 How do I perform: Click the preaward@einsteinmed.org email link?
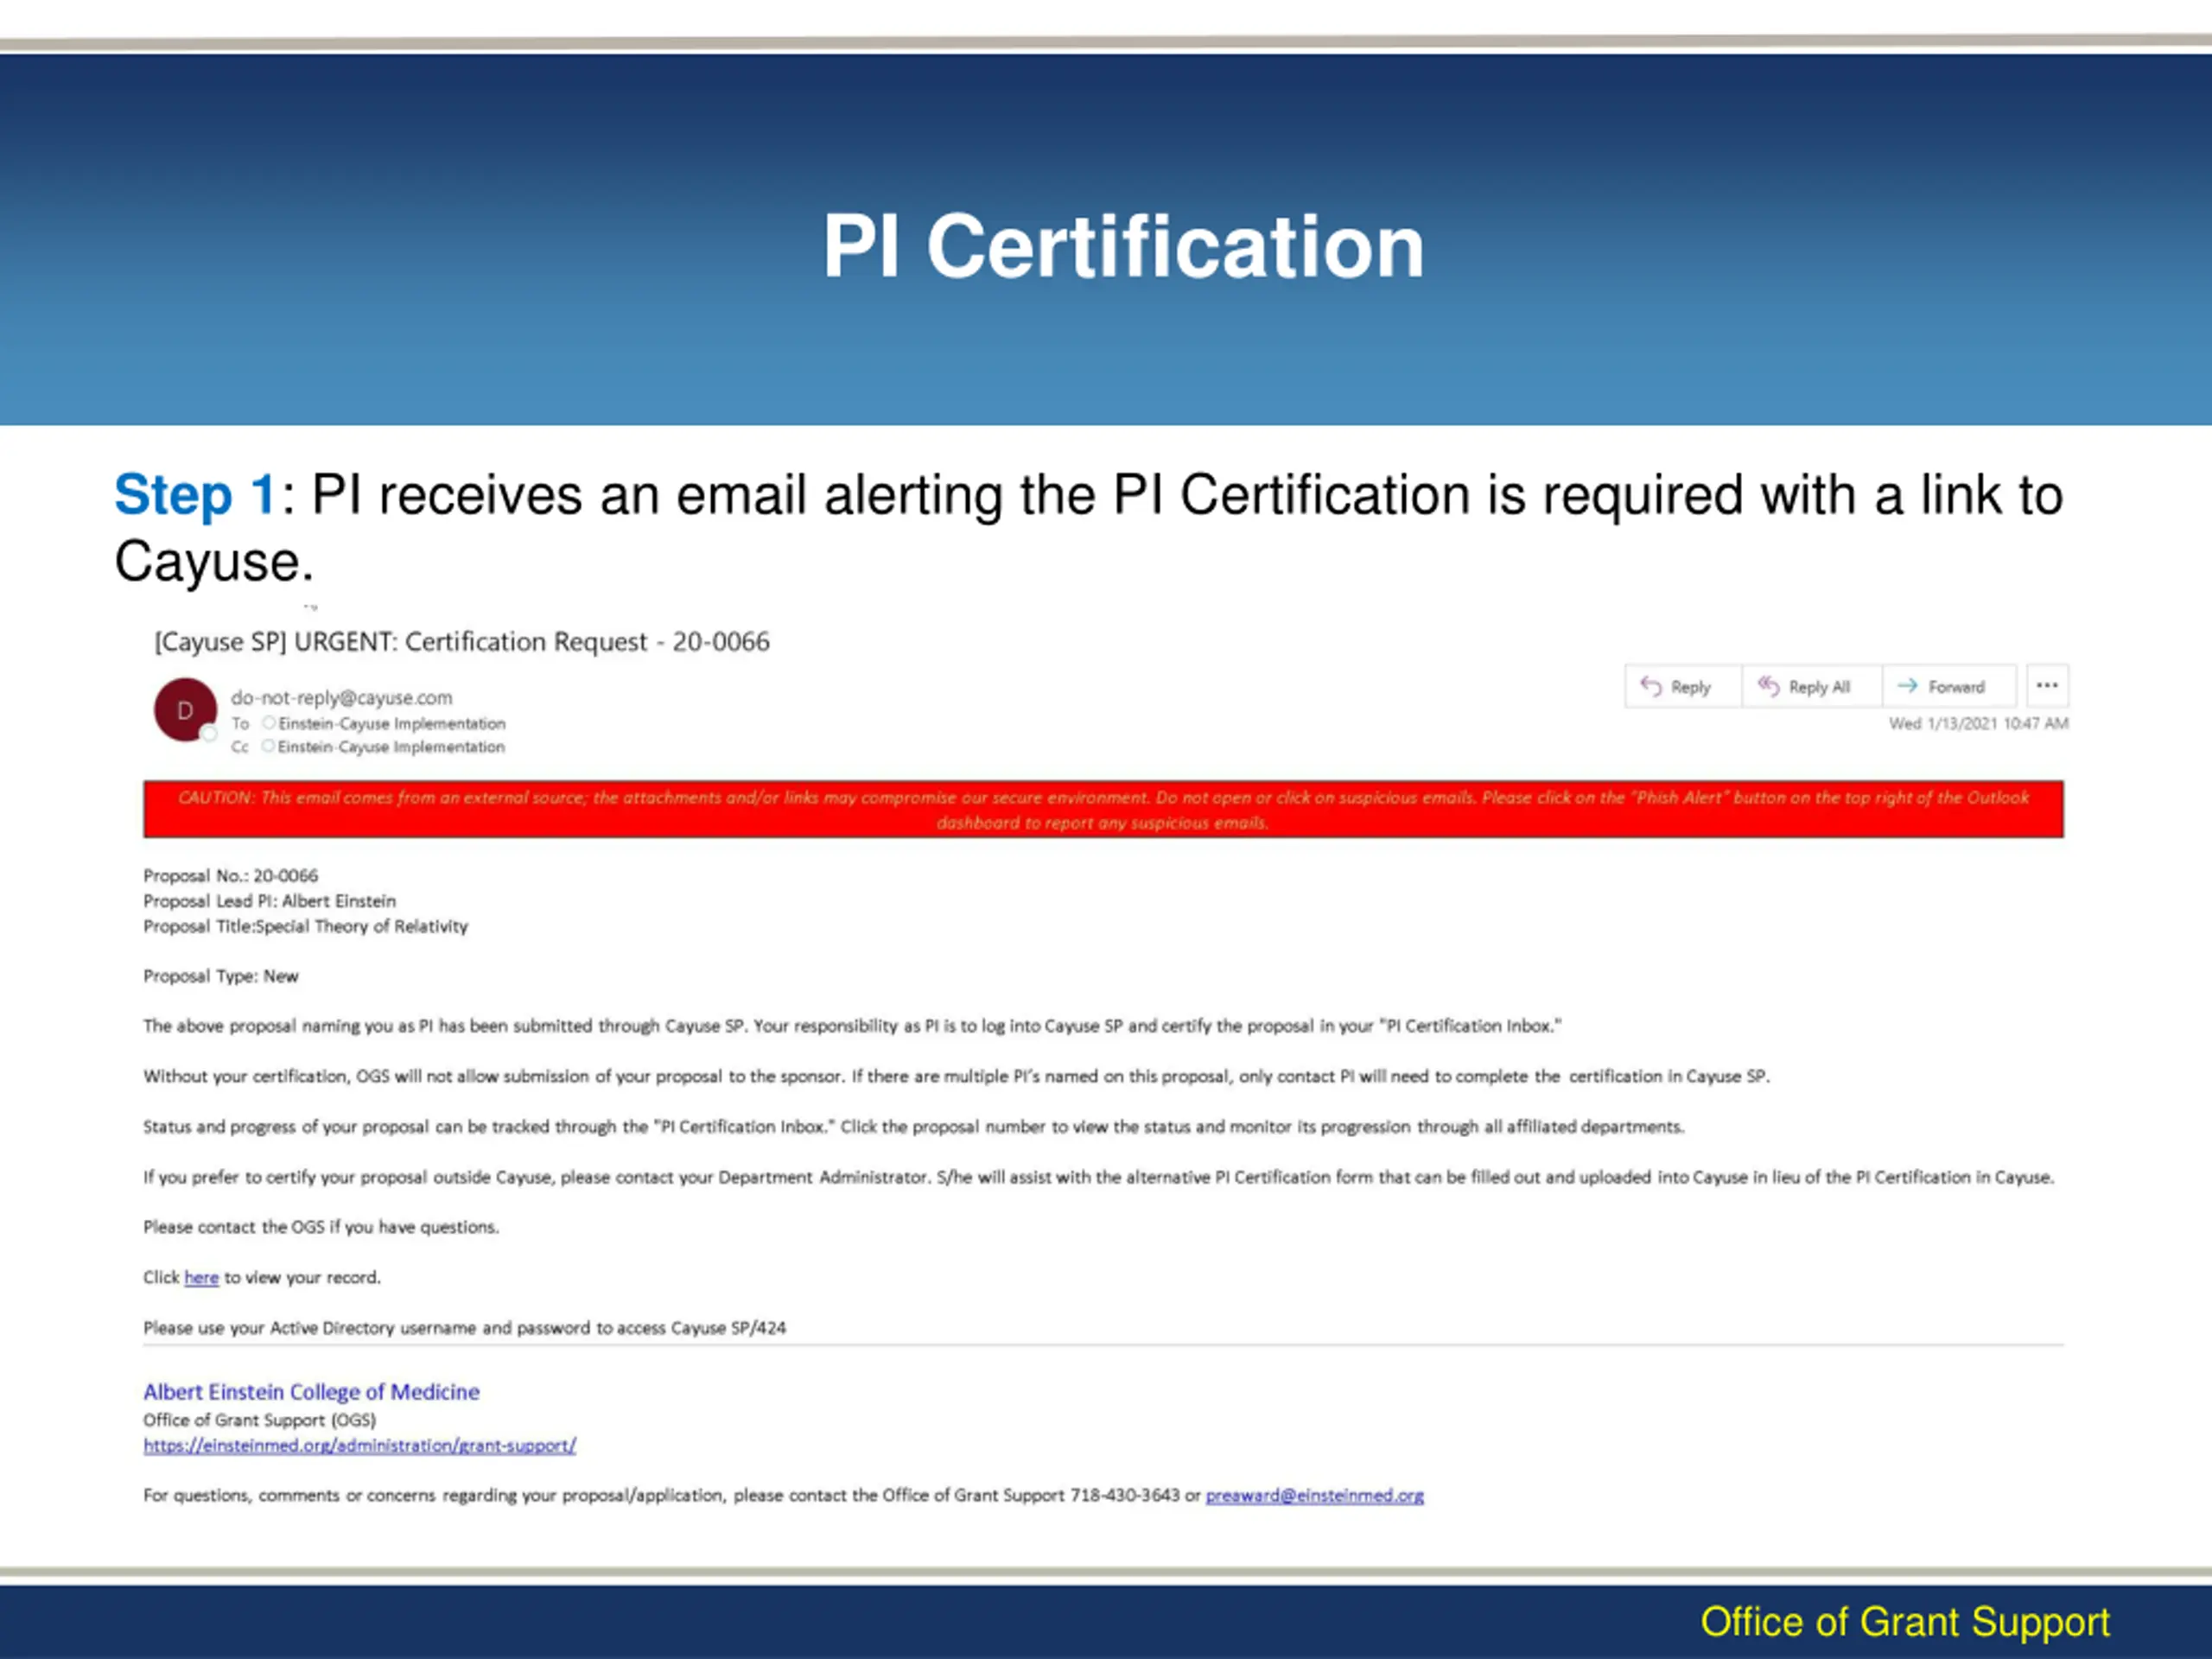point(1314,1495)
